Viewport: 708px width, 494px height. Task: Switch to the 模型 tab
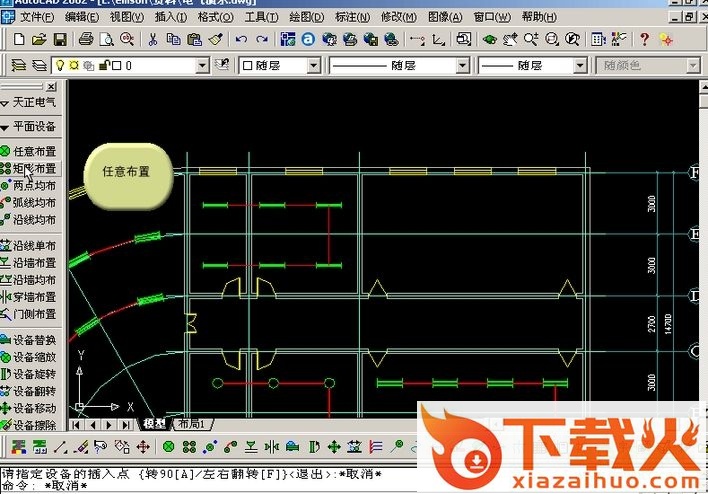tap(154, 424)
